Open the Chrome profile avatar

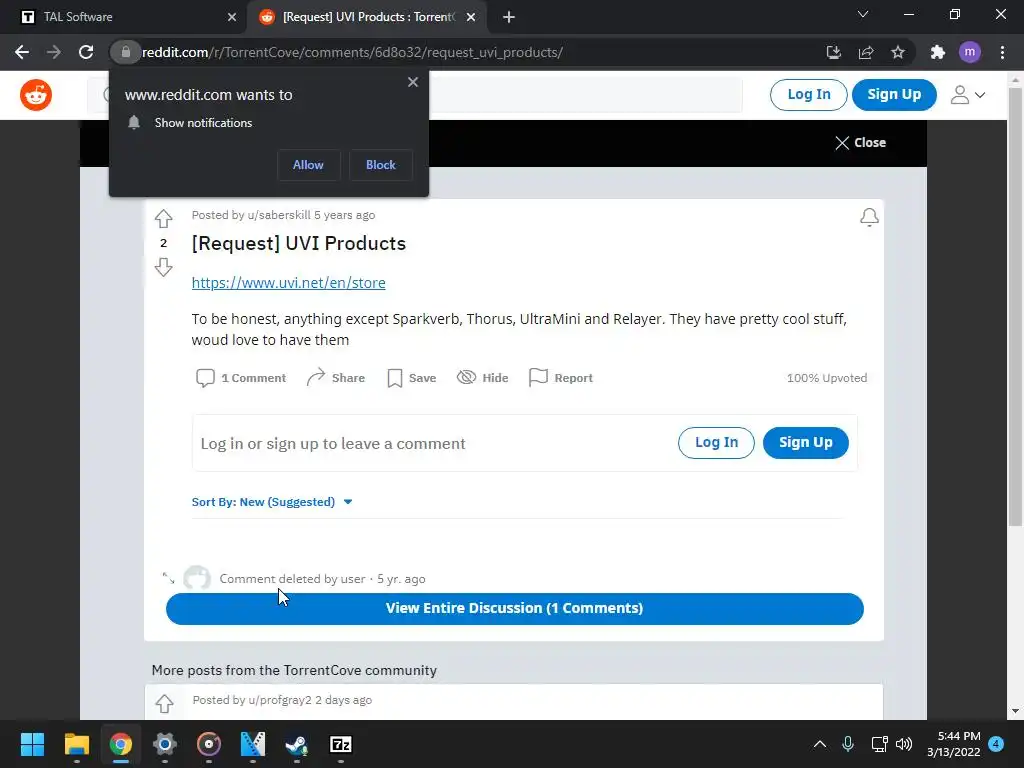[970, 52]
